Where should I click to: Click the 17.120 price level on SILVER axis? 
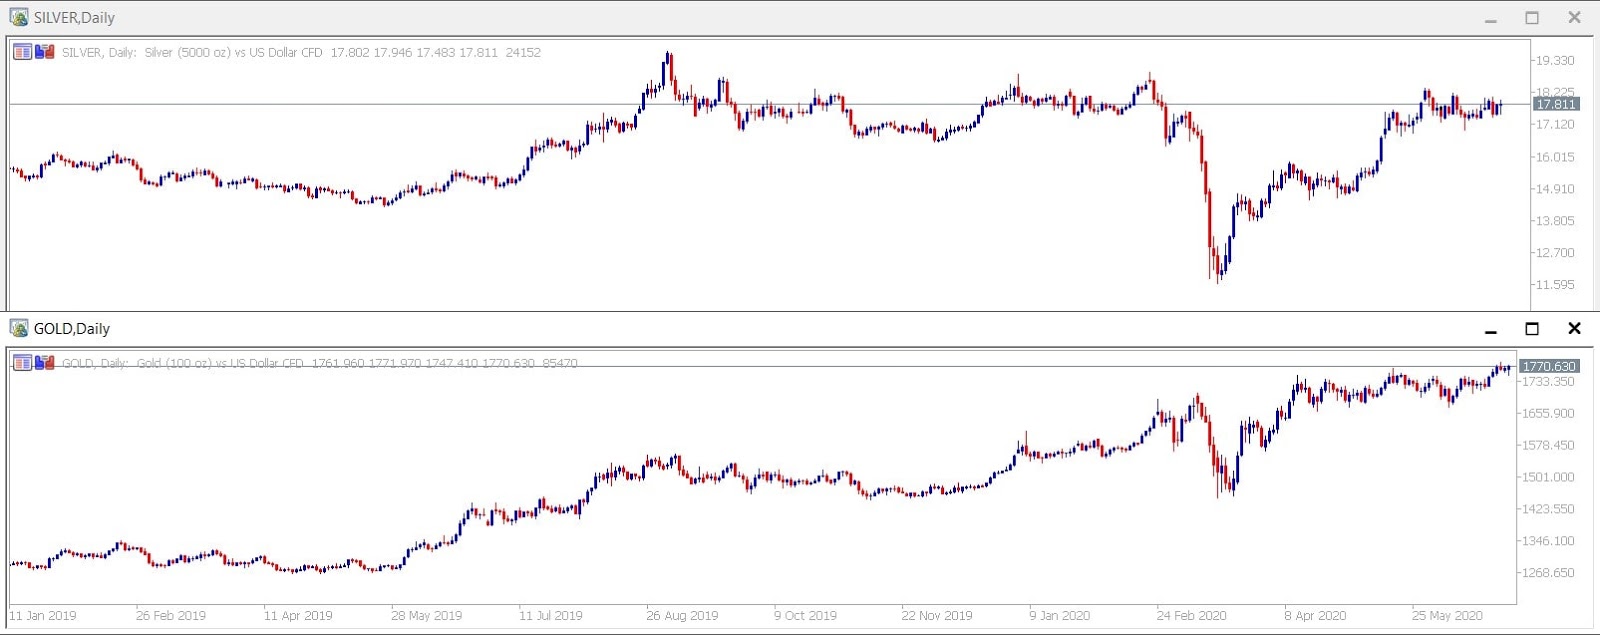(1555, 125)
